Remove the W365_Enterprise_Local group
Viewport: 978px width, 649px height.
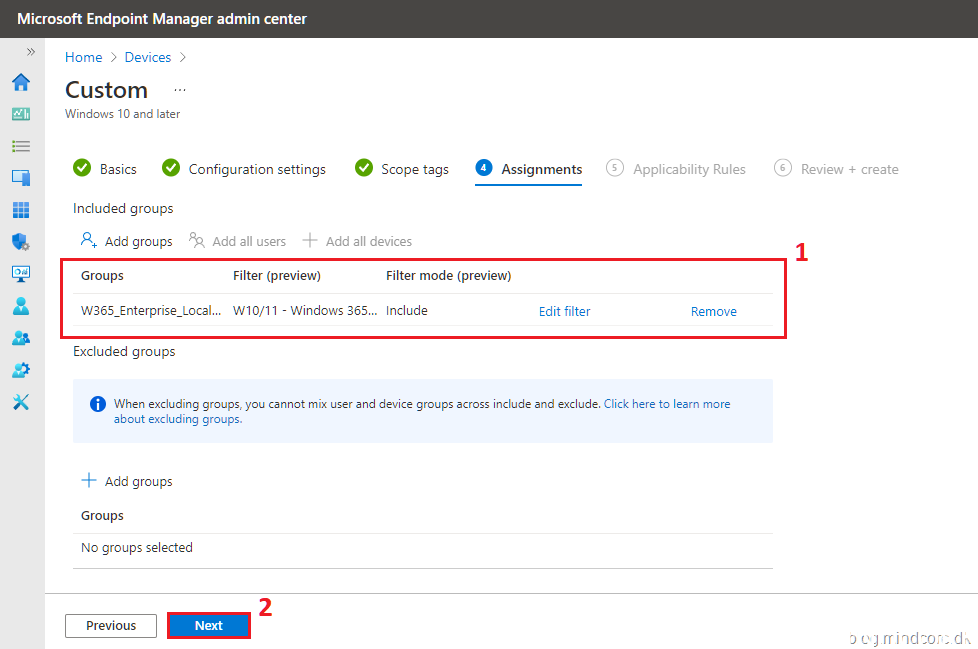coord(713,311)
